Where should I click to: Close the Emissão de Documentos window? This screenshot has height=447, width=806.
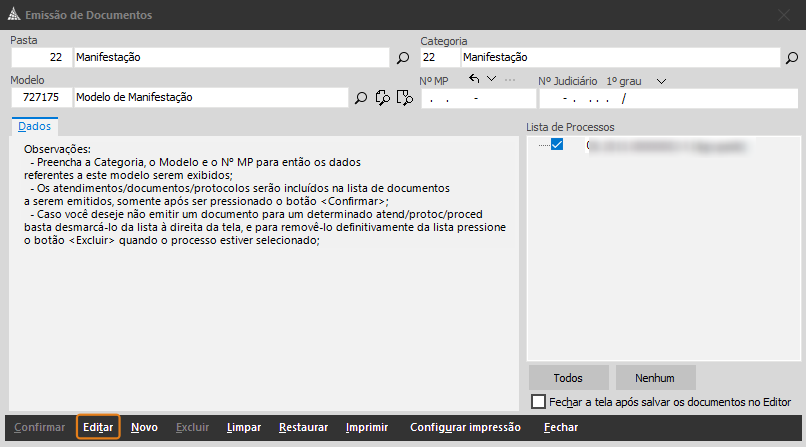(784, 15)
